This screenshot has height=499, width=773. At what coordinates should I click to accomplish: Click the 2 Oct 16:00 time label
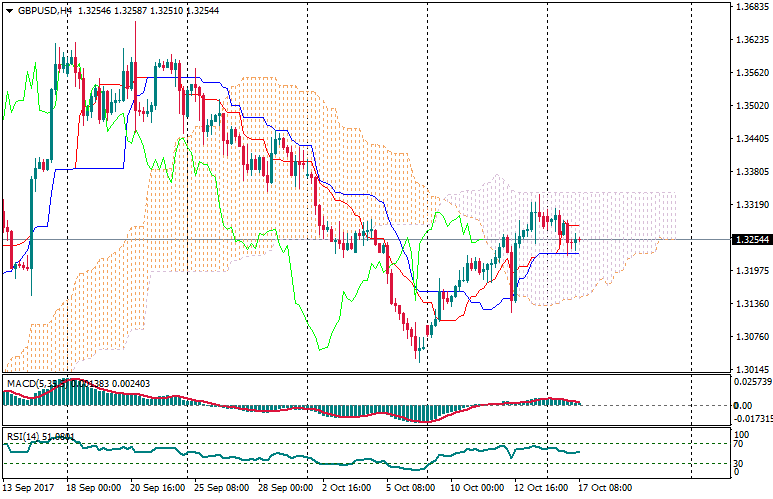pos(346,488)
